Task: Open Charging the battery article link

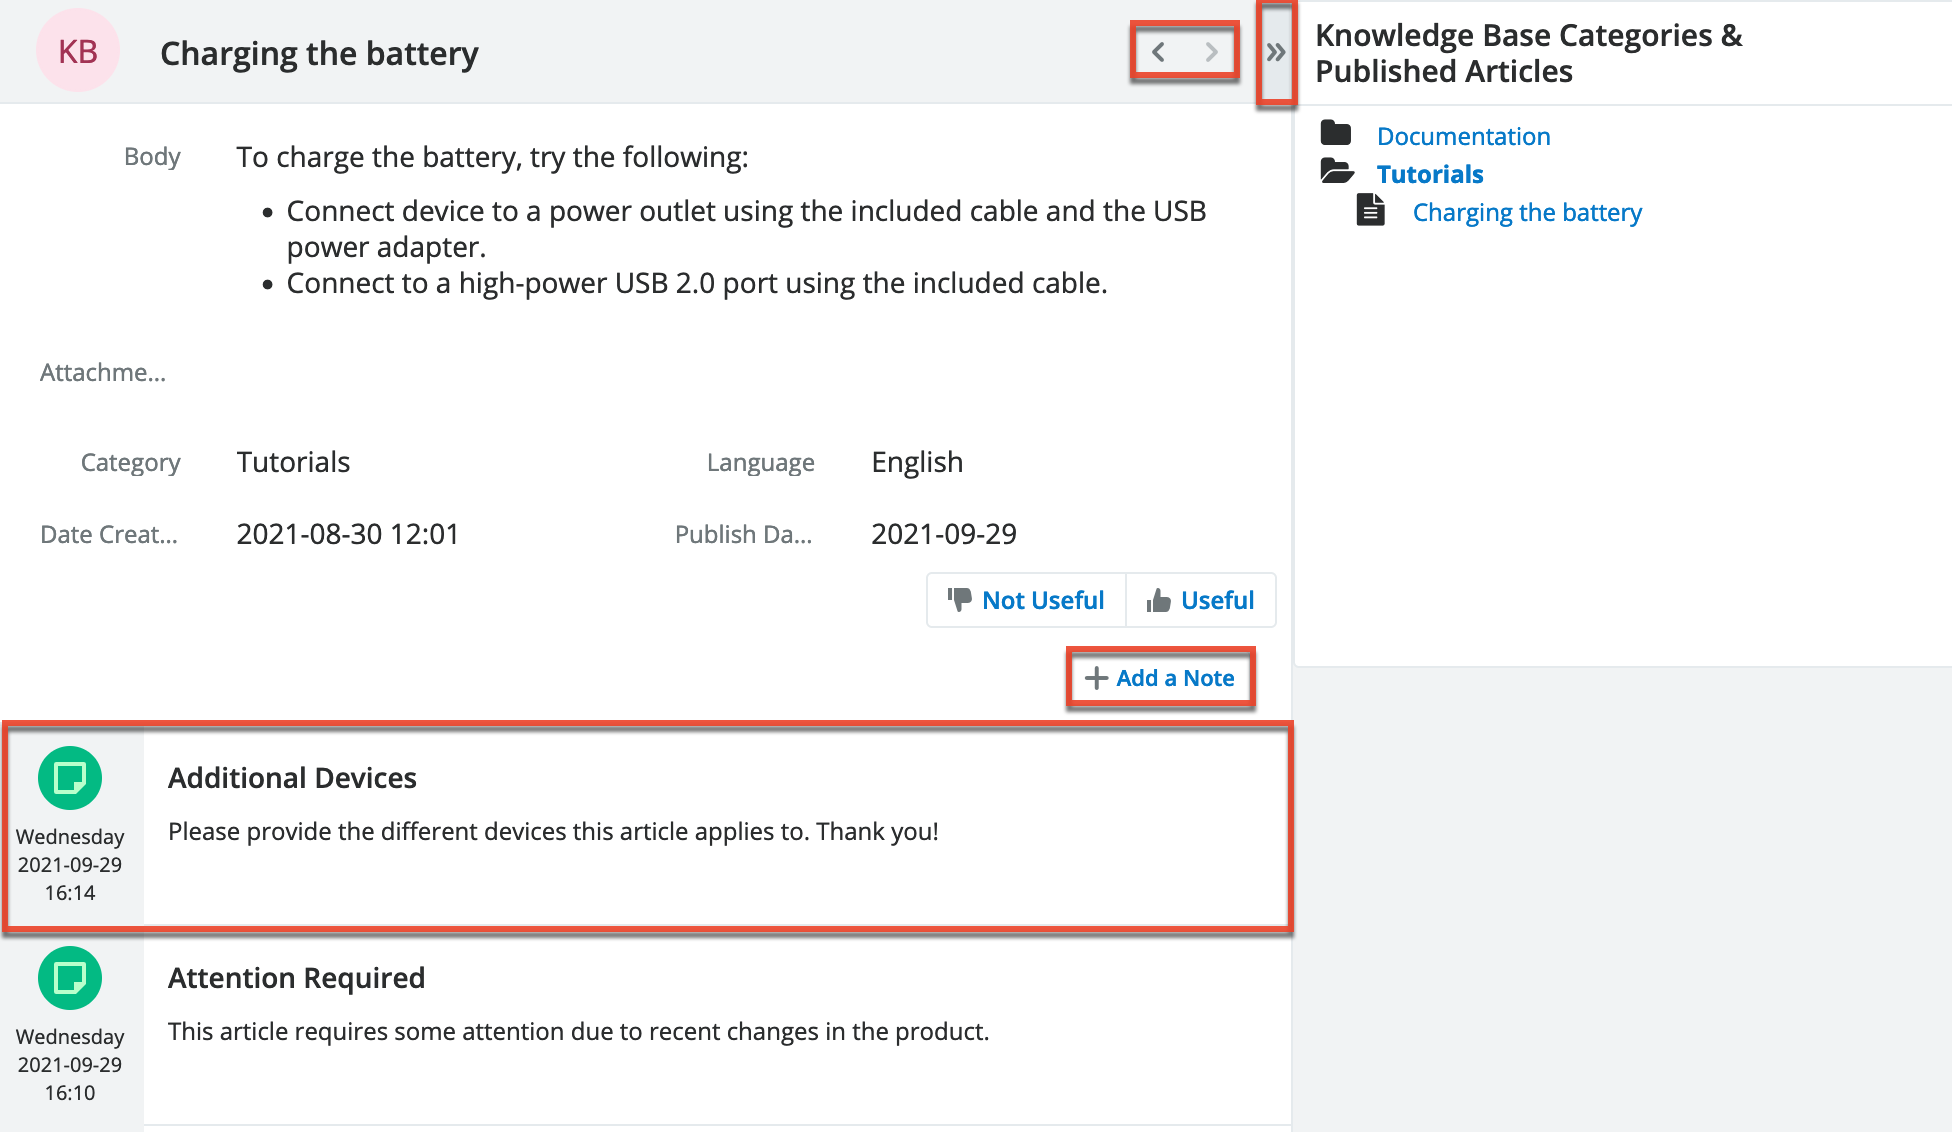Action: [x=1526, y=212]
